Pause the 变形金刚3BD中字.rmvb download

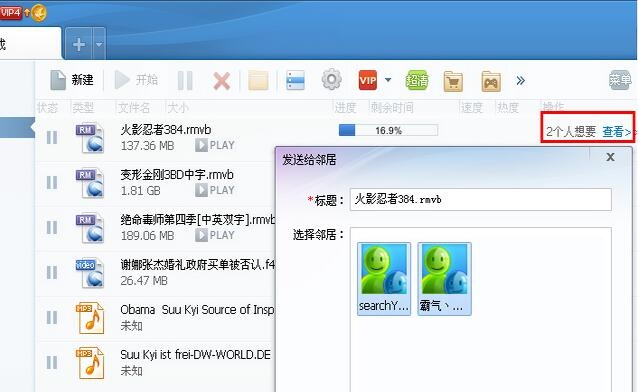pos(52,182)
